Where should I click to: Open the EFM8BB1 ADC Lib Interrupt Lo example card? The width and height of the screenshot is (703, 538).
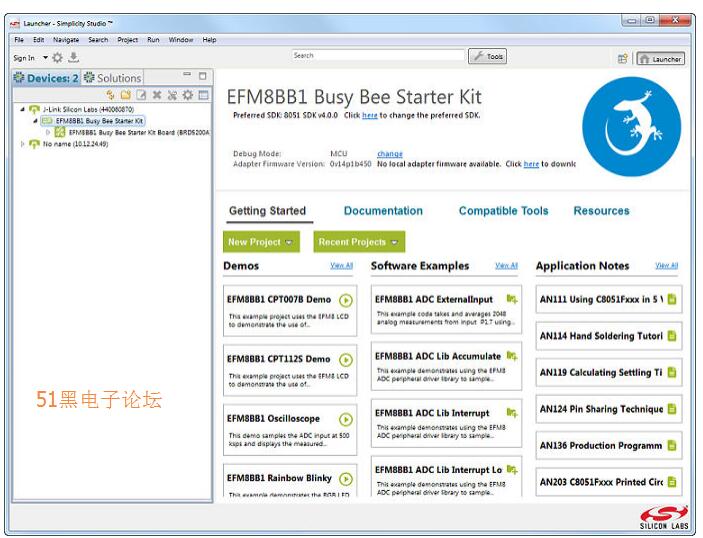tap(447, 477)
